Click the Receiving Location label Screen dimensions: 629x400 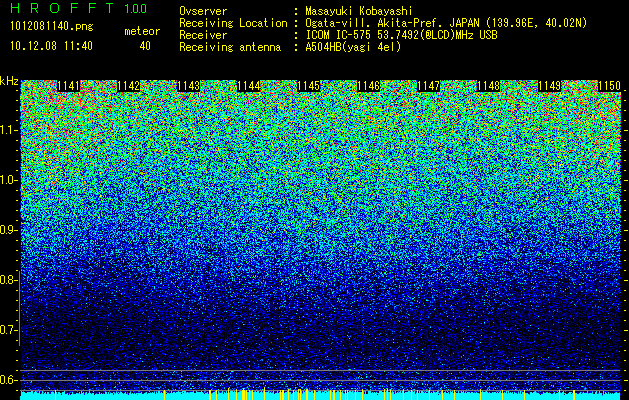point(233,23)
